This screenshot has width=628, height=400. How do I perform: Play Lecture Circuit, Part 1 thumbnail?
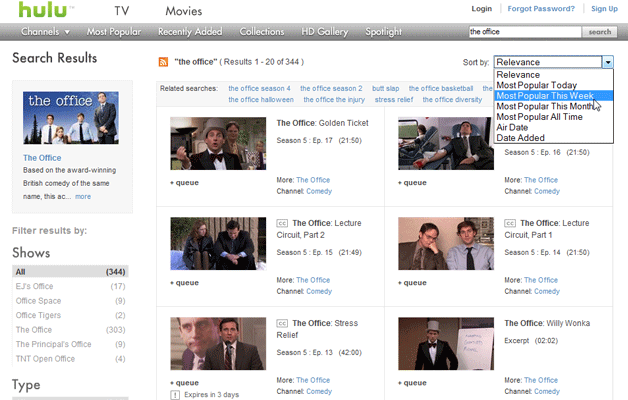tap(446, 243)
